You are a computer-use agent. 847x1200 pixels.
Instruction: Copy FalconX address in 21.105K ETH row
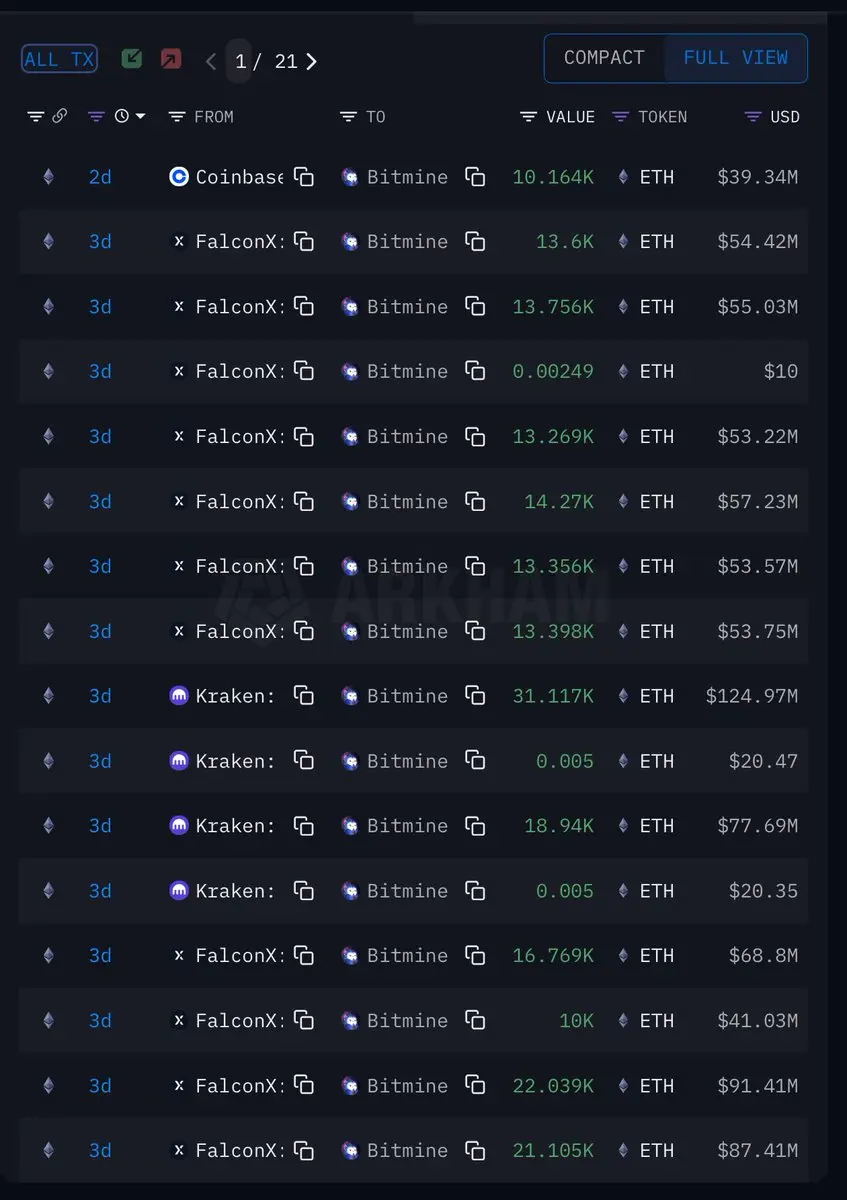304,1150
